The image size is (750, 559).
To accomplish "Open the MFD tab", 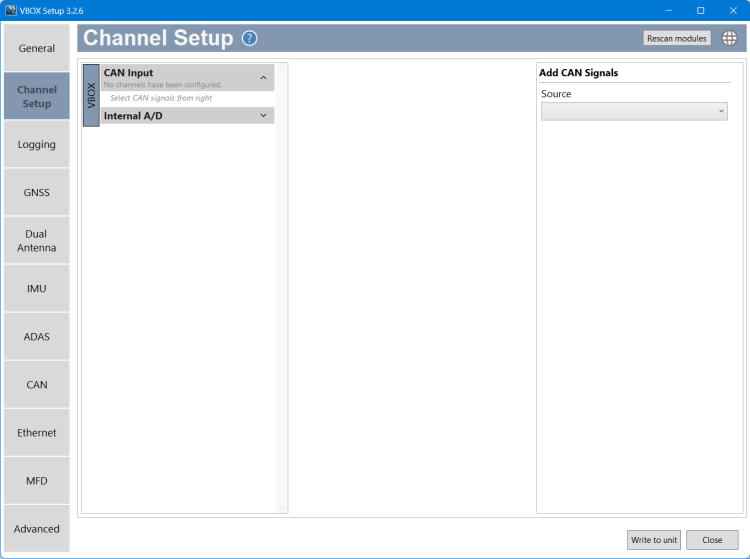I will point(37,481).
